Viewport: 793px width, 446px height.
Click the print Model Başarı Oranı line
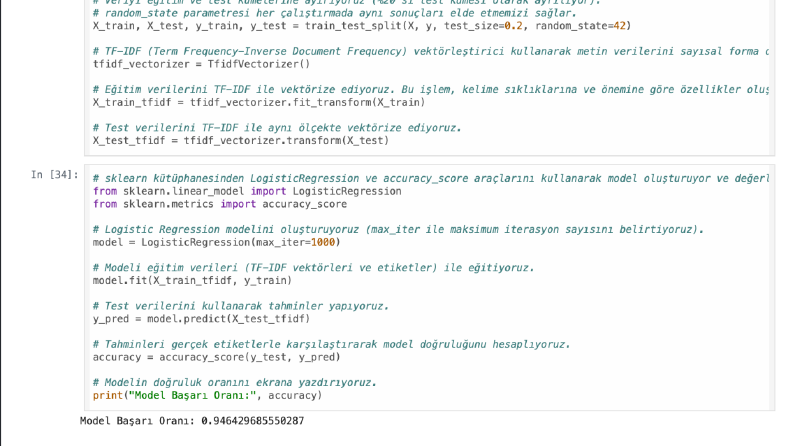pos(207,395)
